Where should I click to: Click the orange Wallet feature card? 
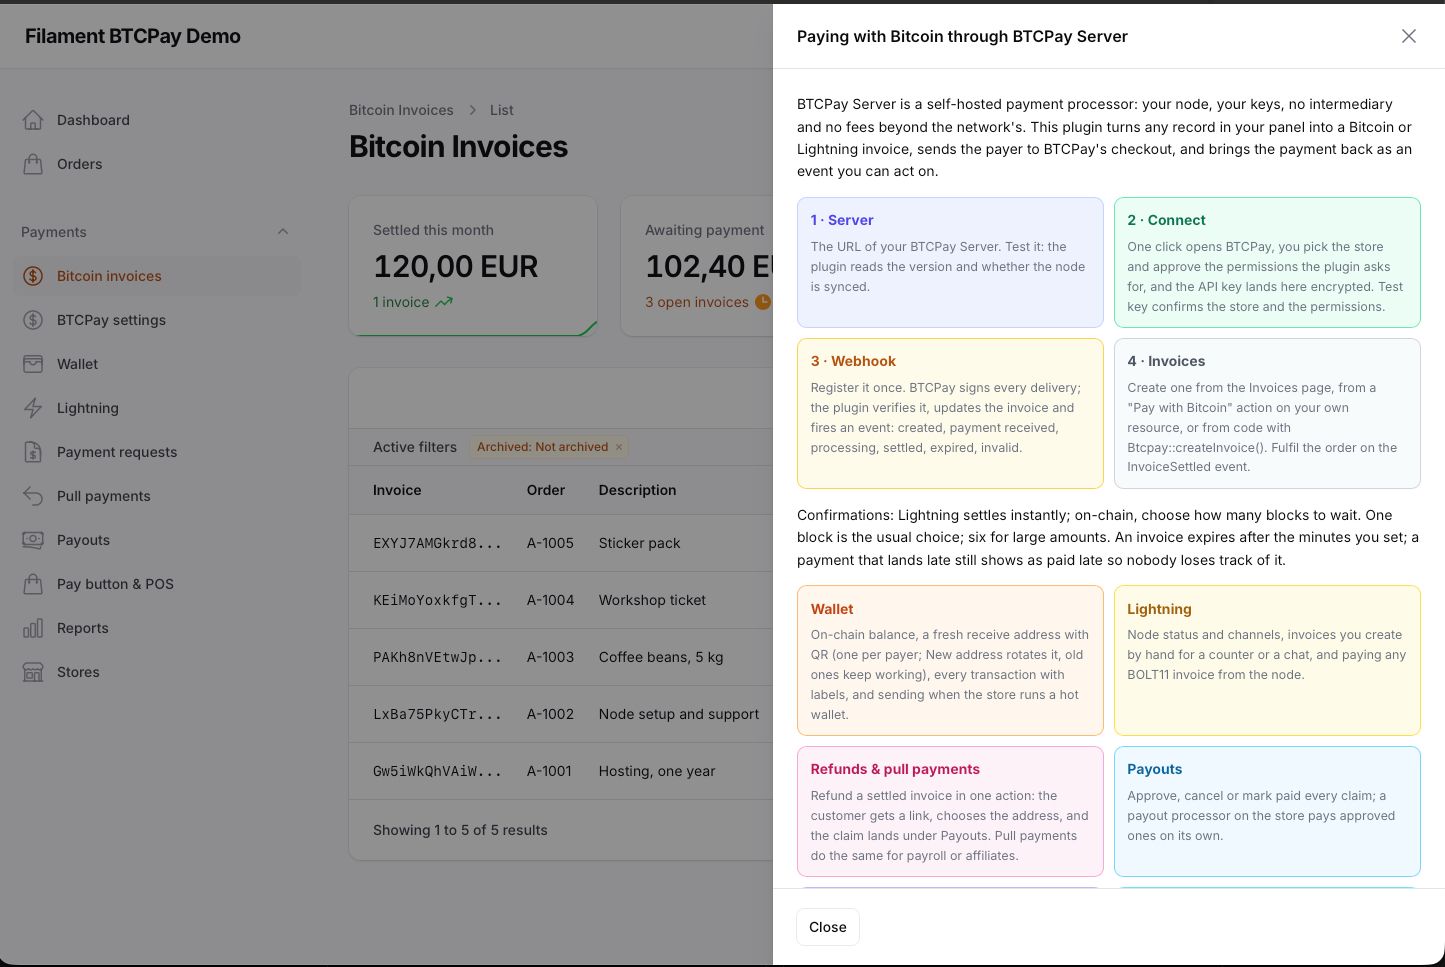(x=950, y=660)
